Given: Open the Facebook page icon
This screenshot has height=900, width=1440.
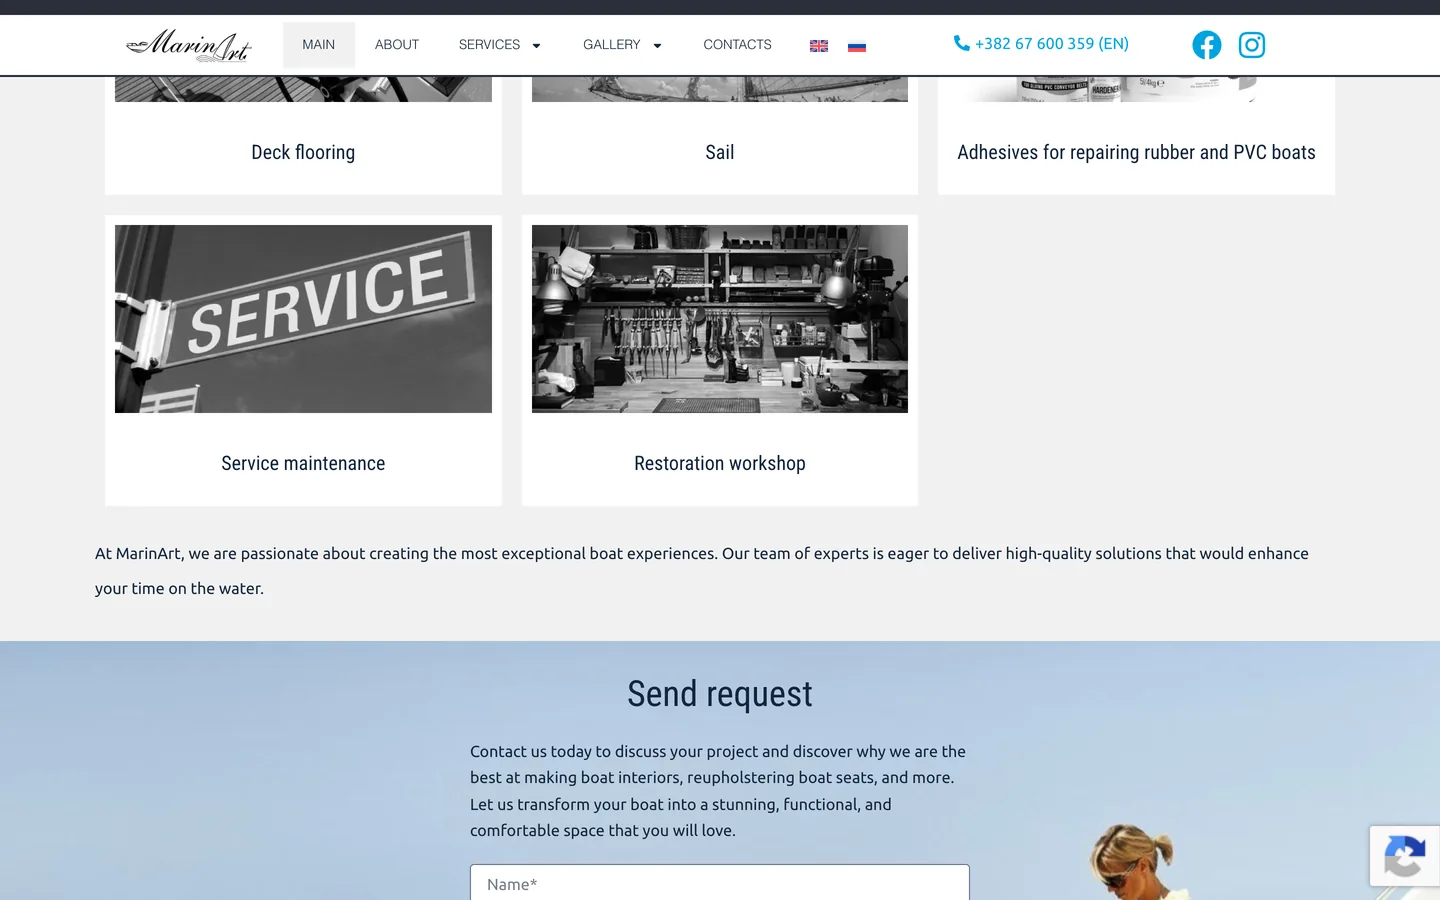Looking at the screenshot, I should tap(1207, 45).
